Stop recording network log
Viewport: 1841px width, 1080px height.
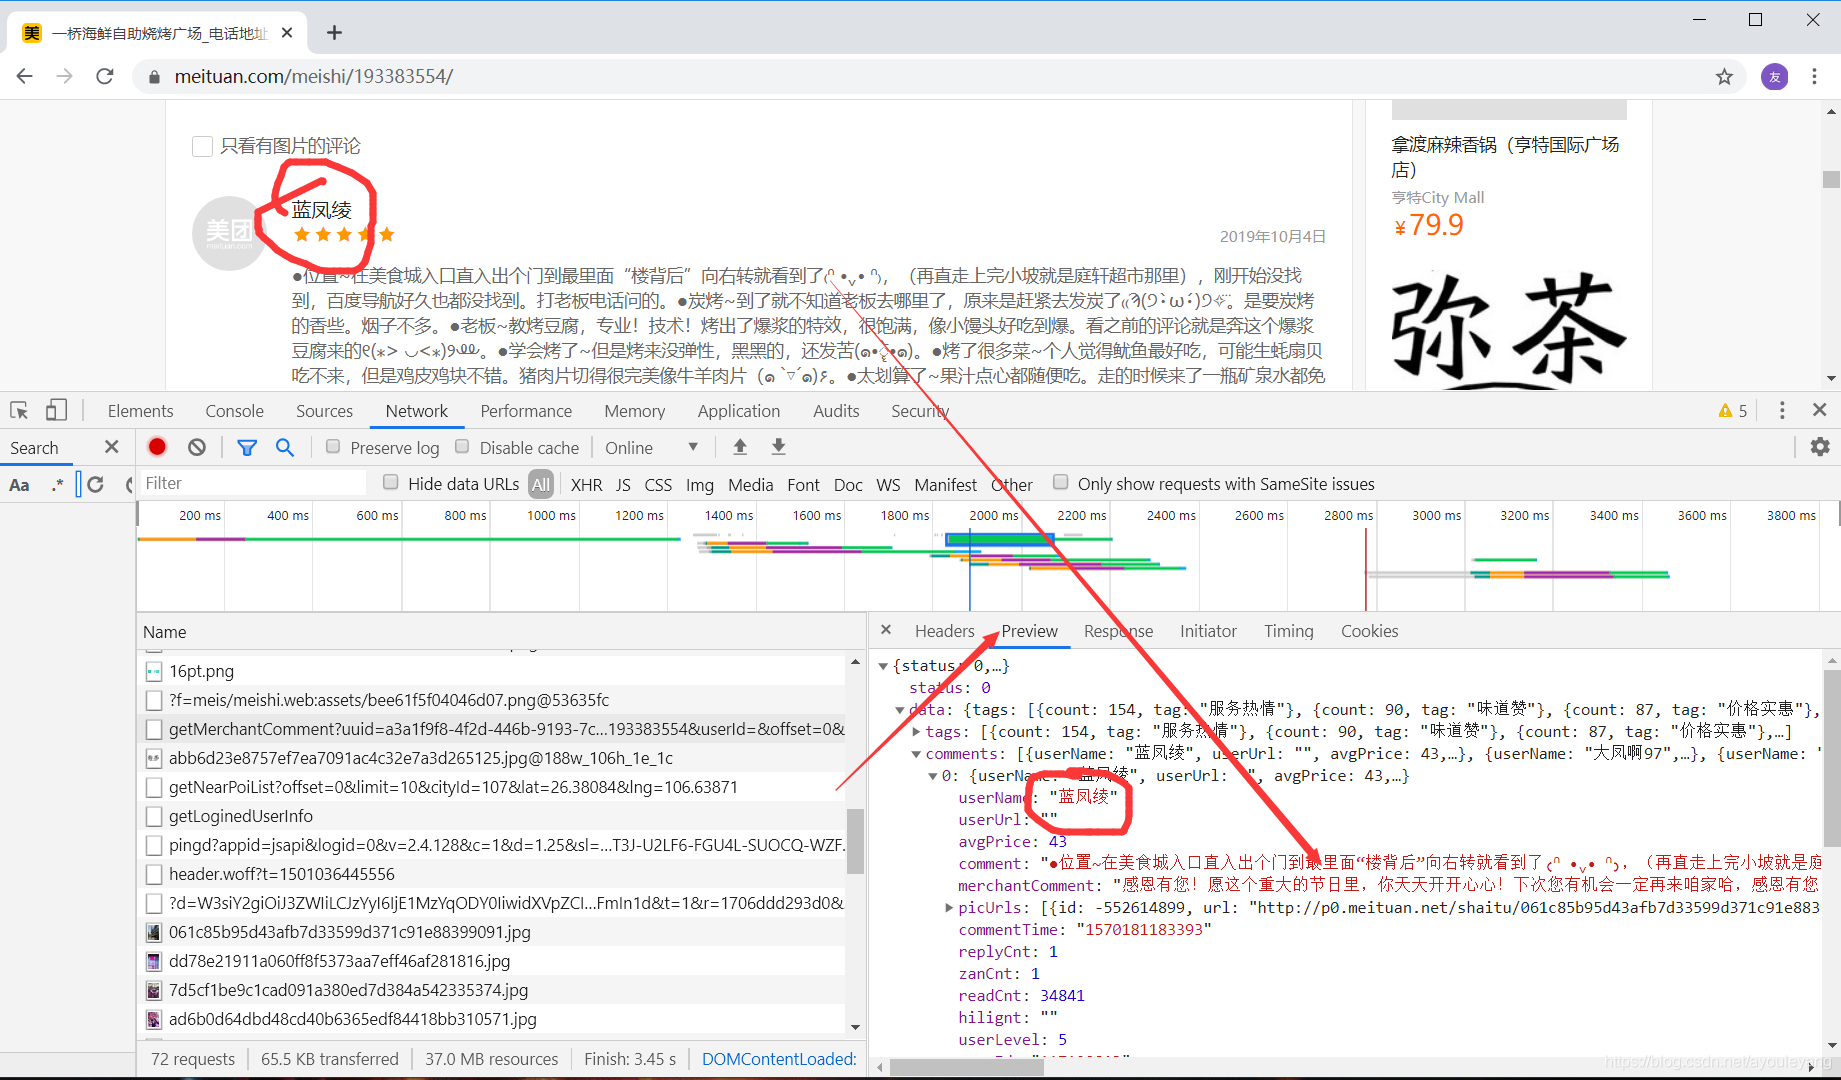[x=157, y=447]
